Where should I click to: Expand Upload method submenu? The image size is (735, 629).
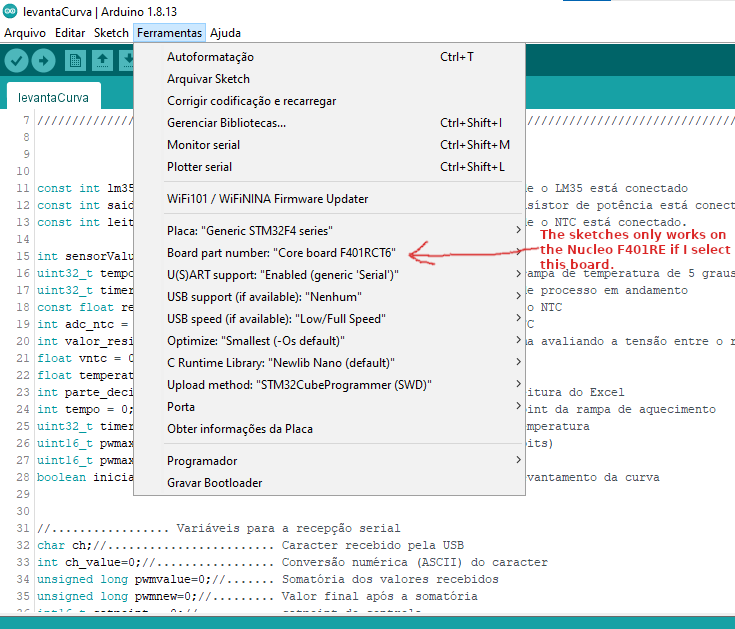click(329, 385)
